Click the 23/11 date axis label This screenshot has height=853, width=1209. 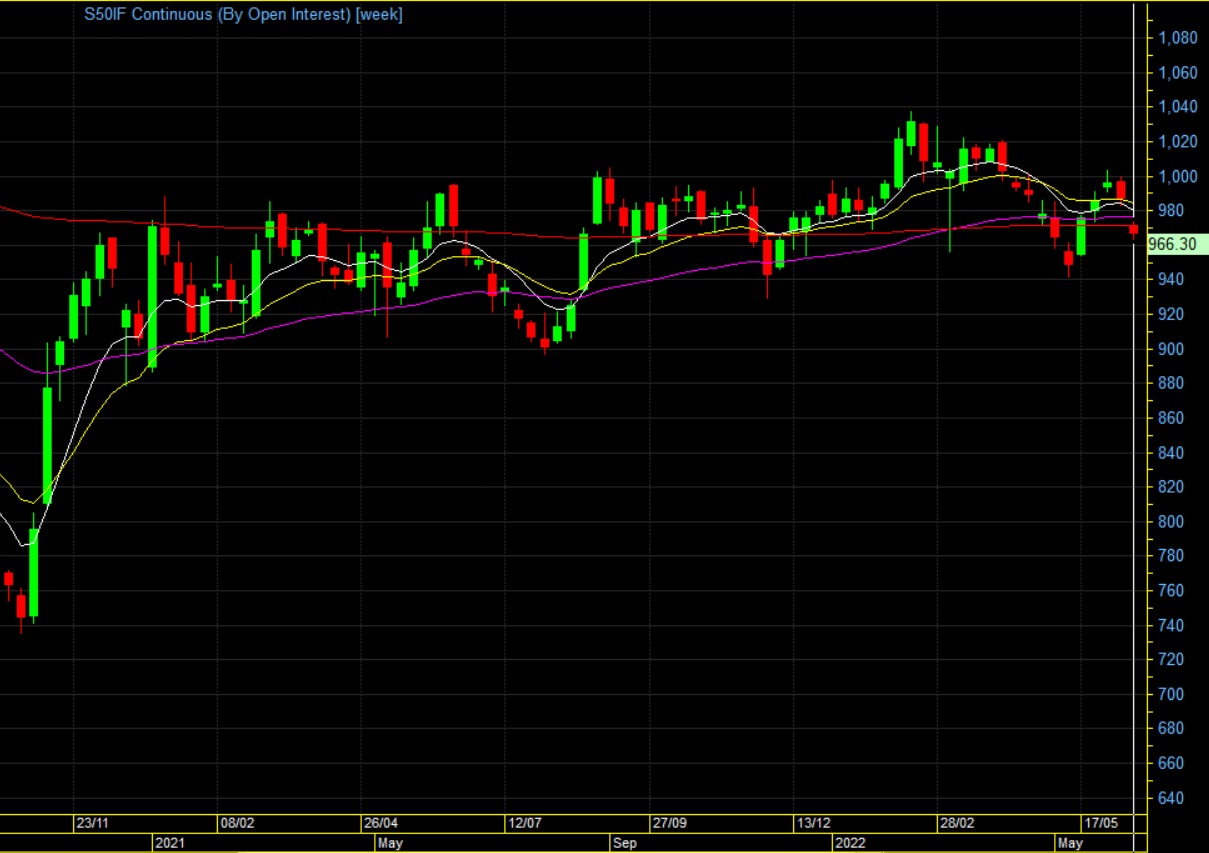tap(93, 824)
